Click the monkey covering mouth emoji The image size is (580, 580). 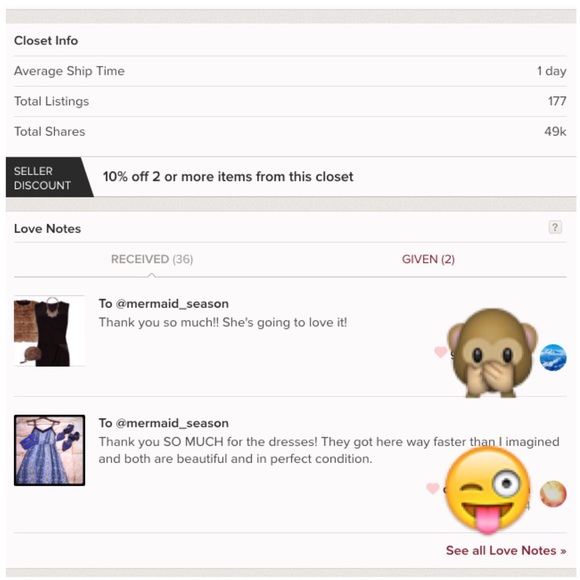pos(492,353)
